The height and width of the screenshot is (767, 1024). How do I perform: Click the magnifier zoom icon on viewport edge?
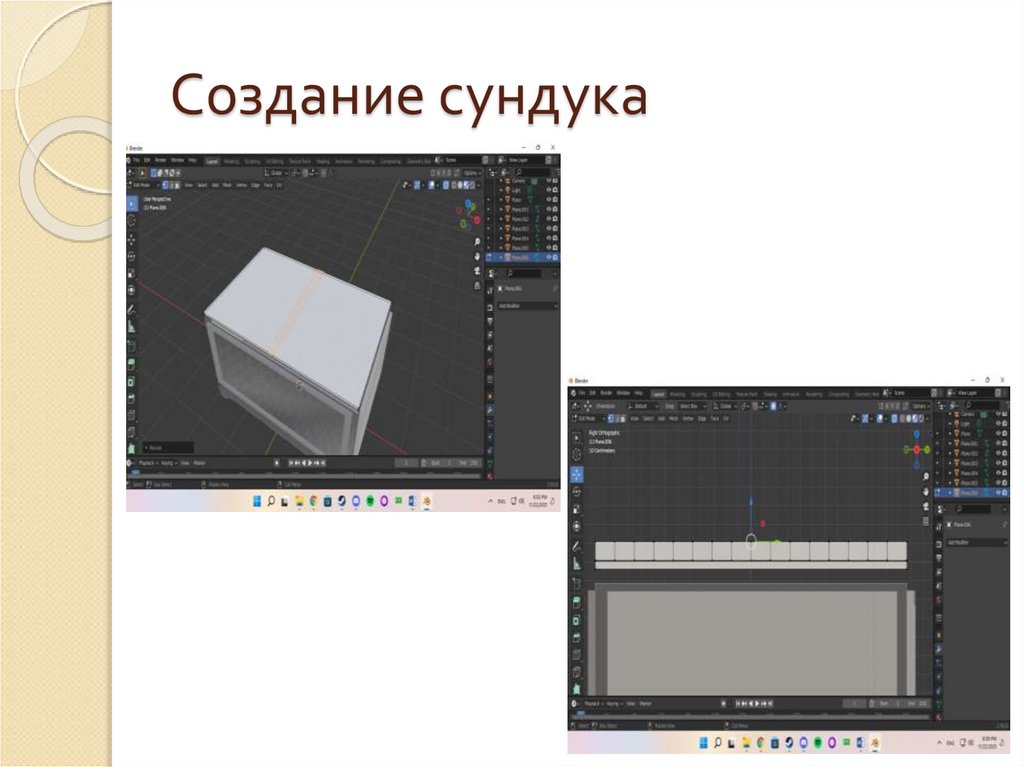[478, 242]
